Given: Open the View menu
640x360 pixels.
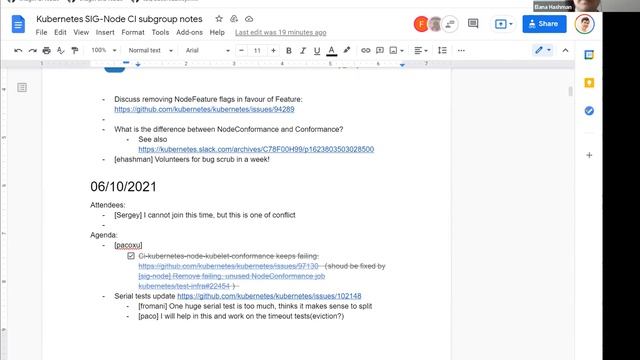Looking at the screenshot, I should coord(81,32).
